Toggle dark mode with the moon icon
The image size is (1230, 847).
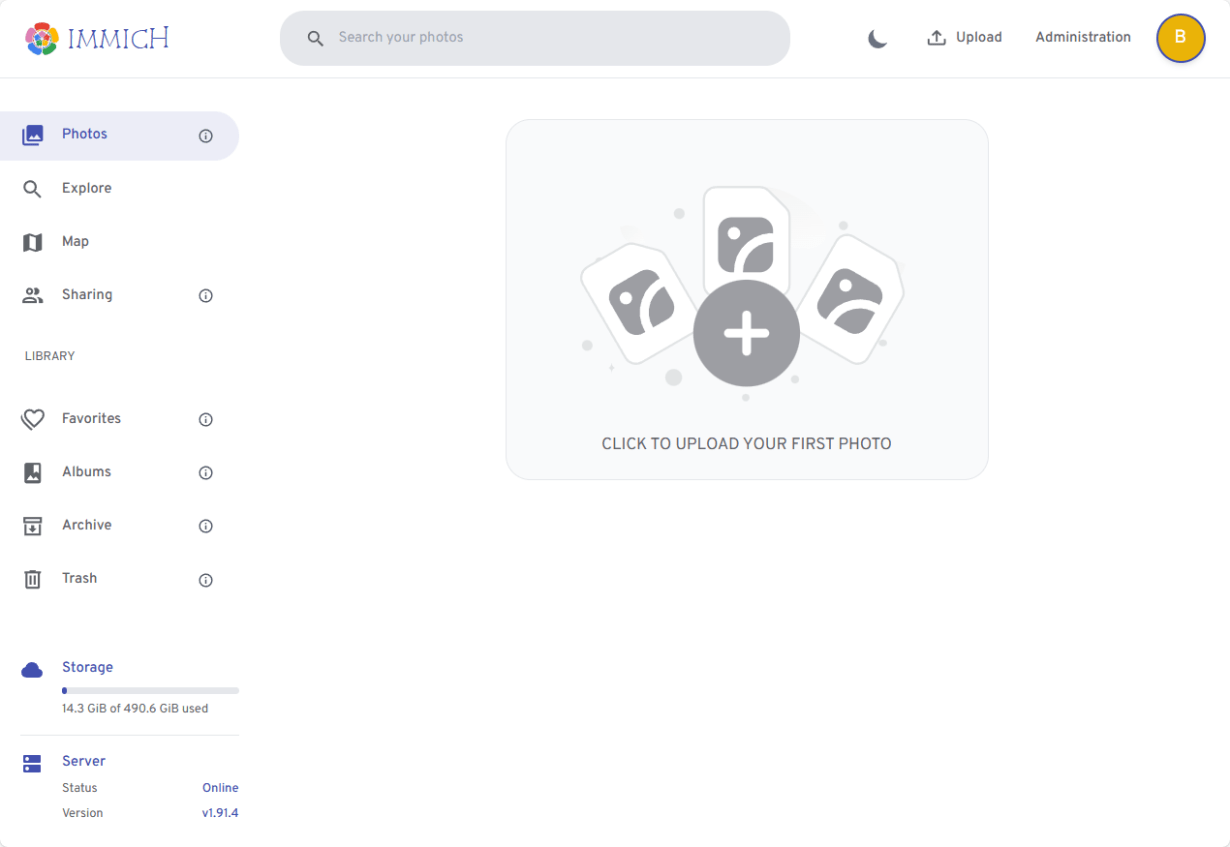pos(877,38)
